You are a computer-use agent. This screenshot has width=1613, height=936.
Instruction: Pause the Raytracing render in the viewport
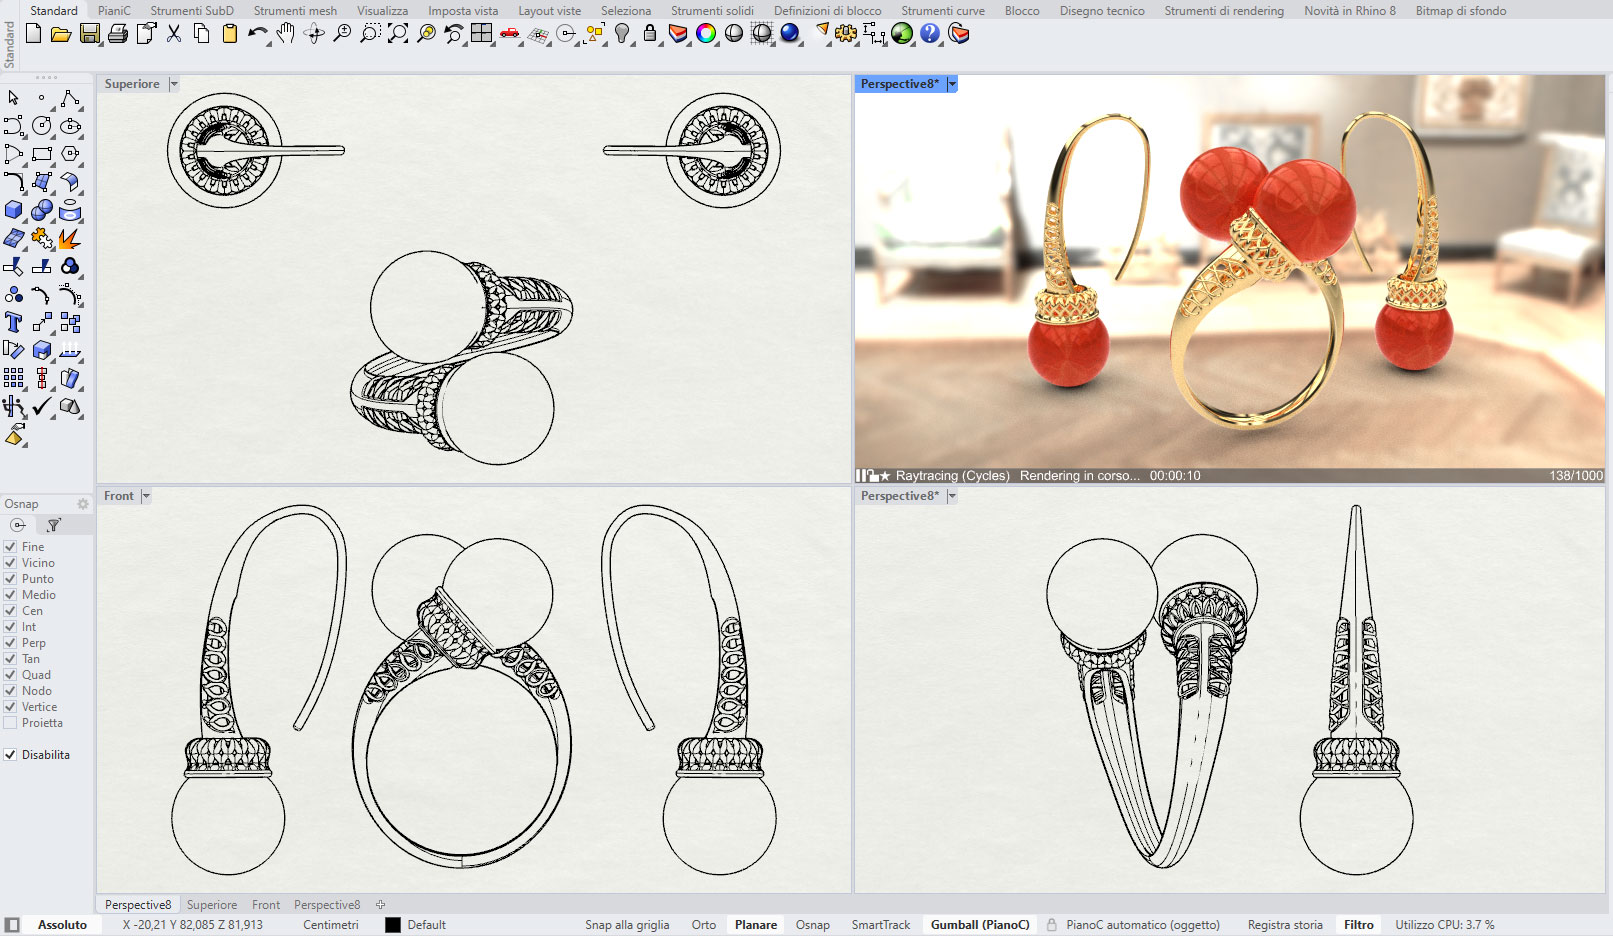pos(860,476)
